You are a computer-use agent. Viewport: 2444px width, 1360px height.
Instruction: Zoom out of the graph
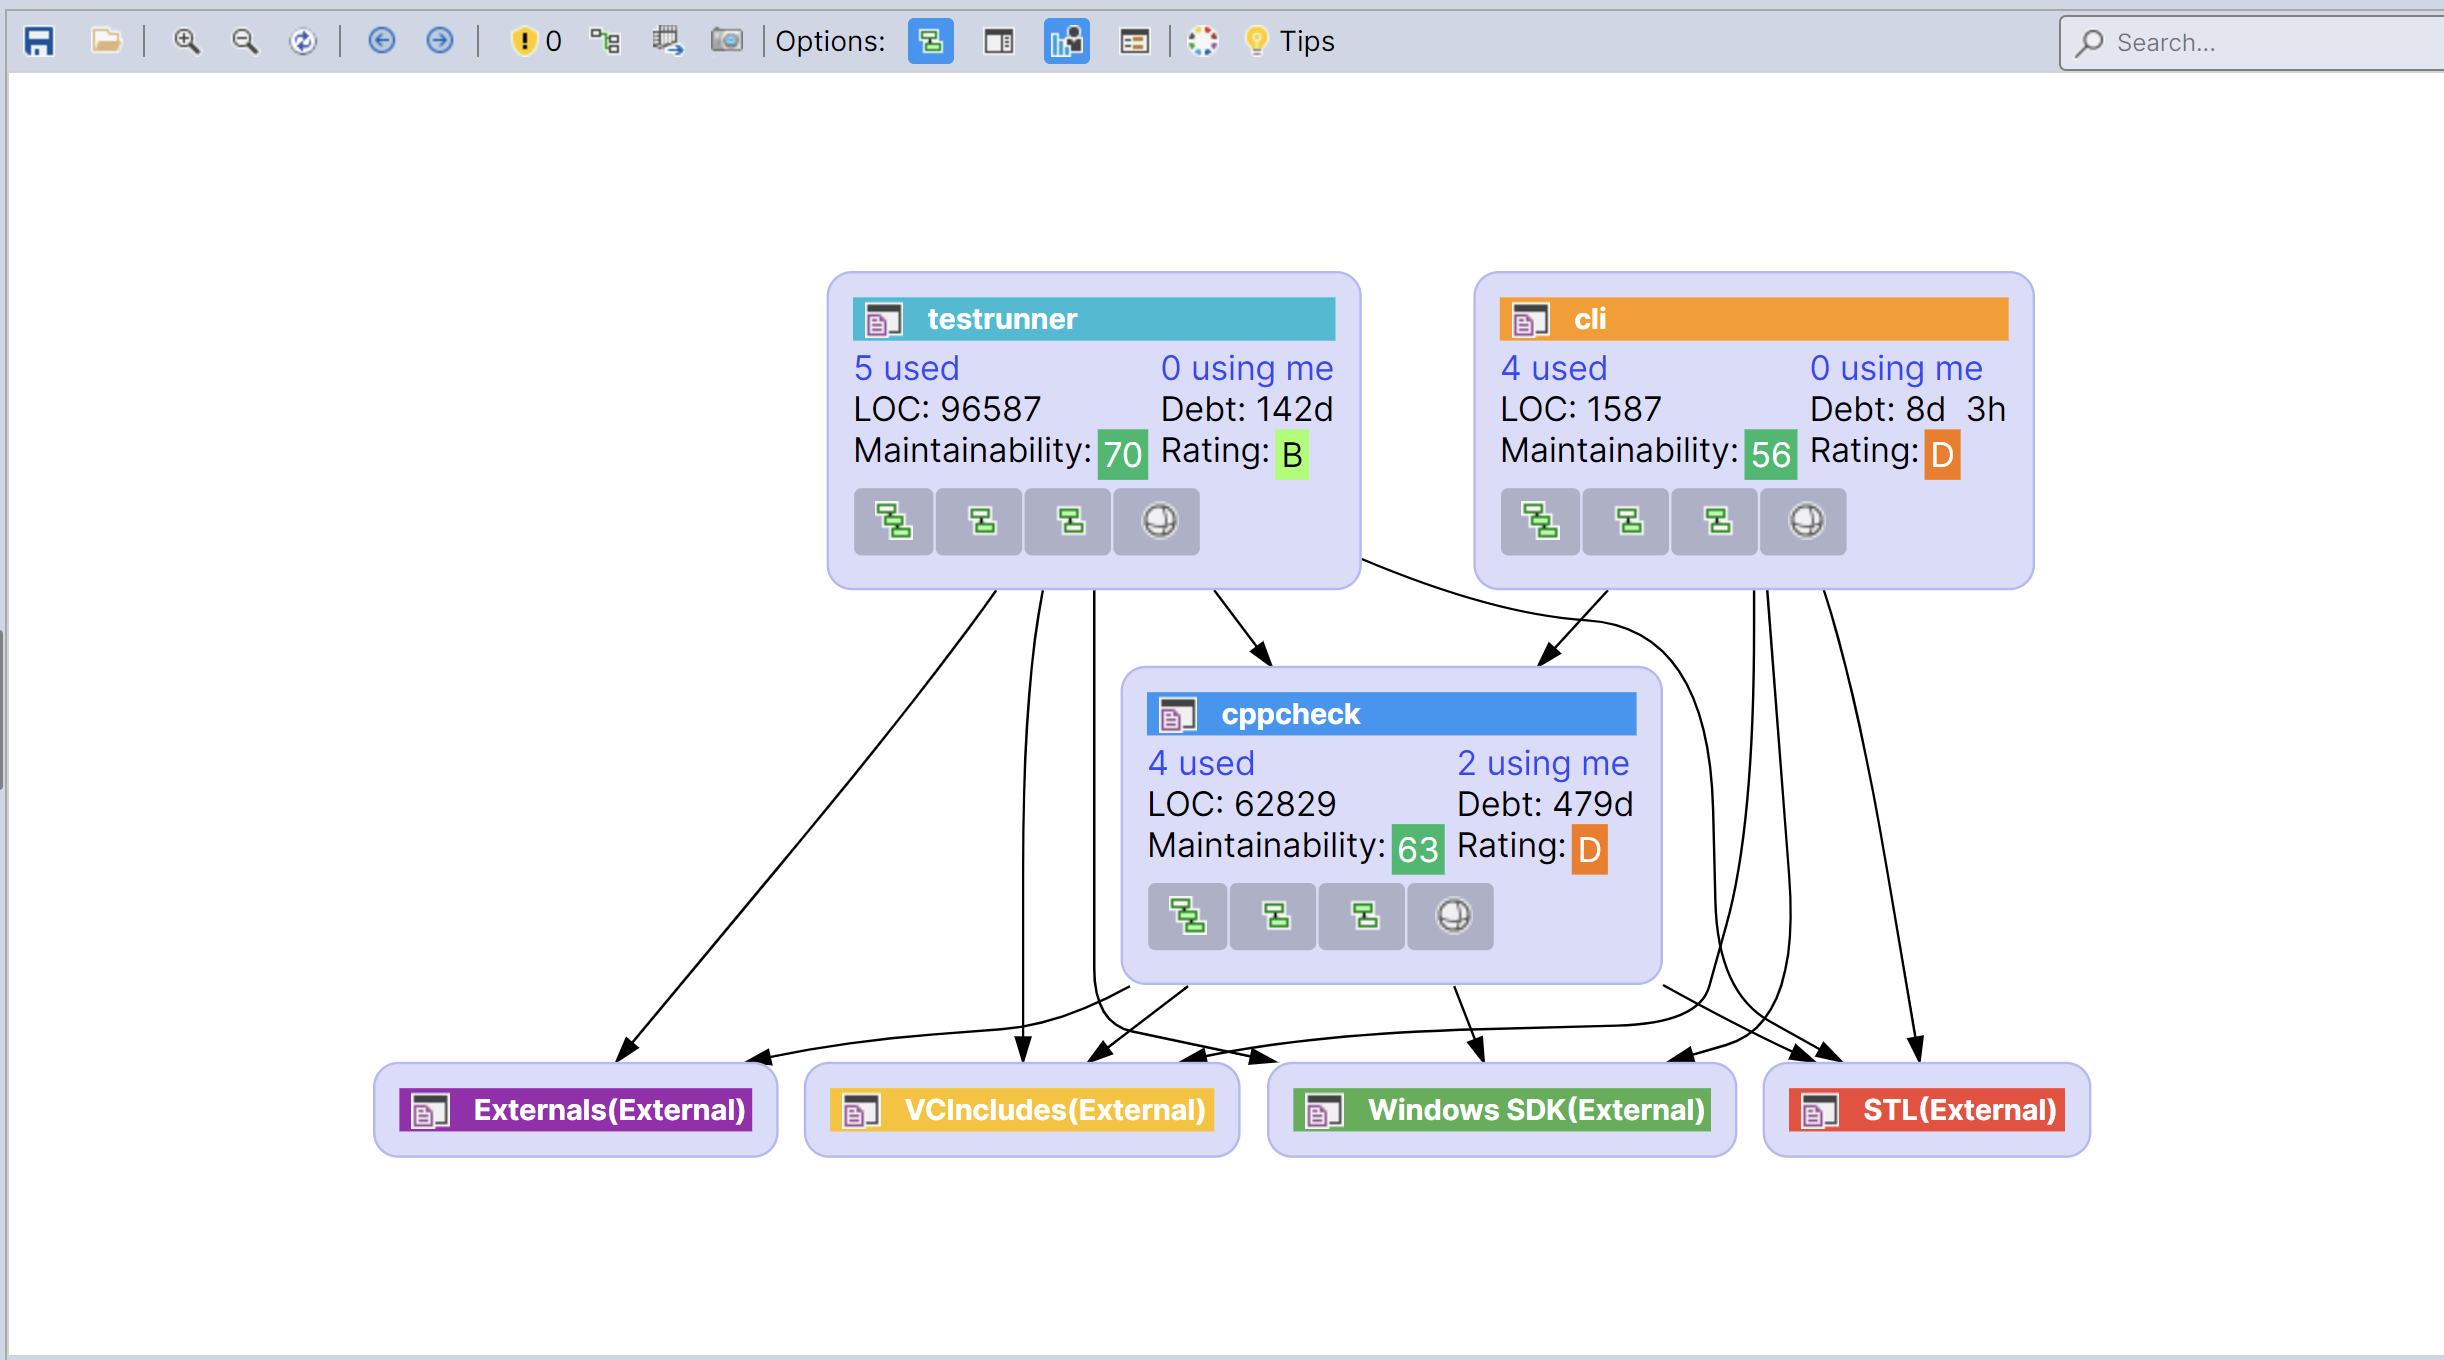244,41
